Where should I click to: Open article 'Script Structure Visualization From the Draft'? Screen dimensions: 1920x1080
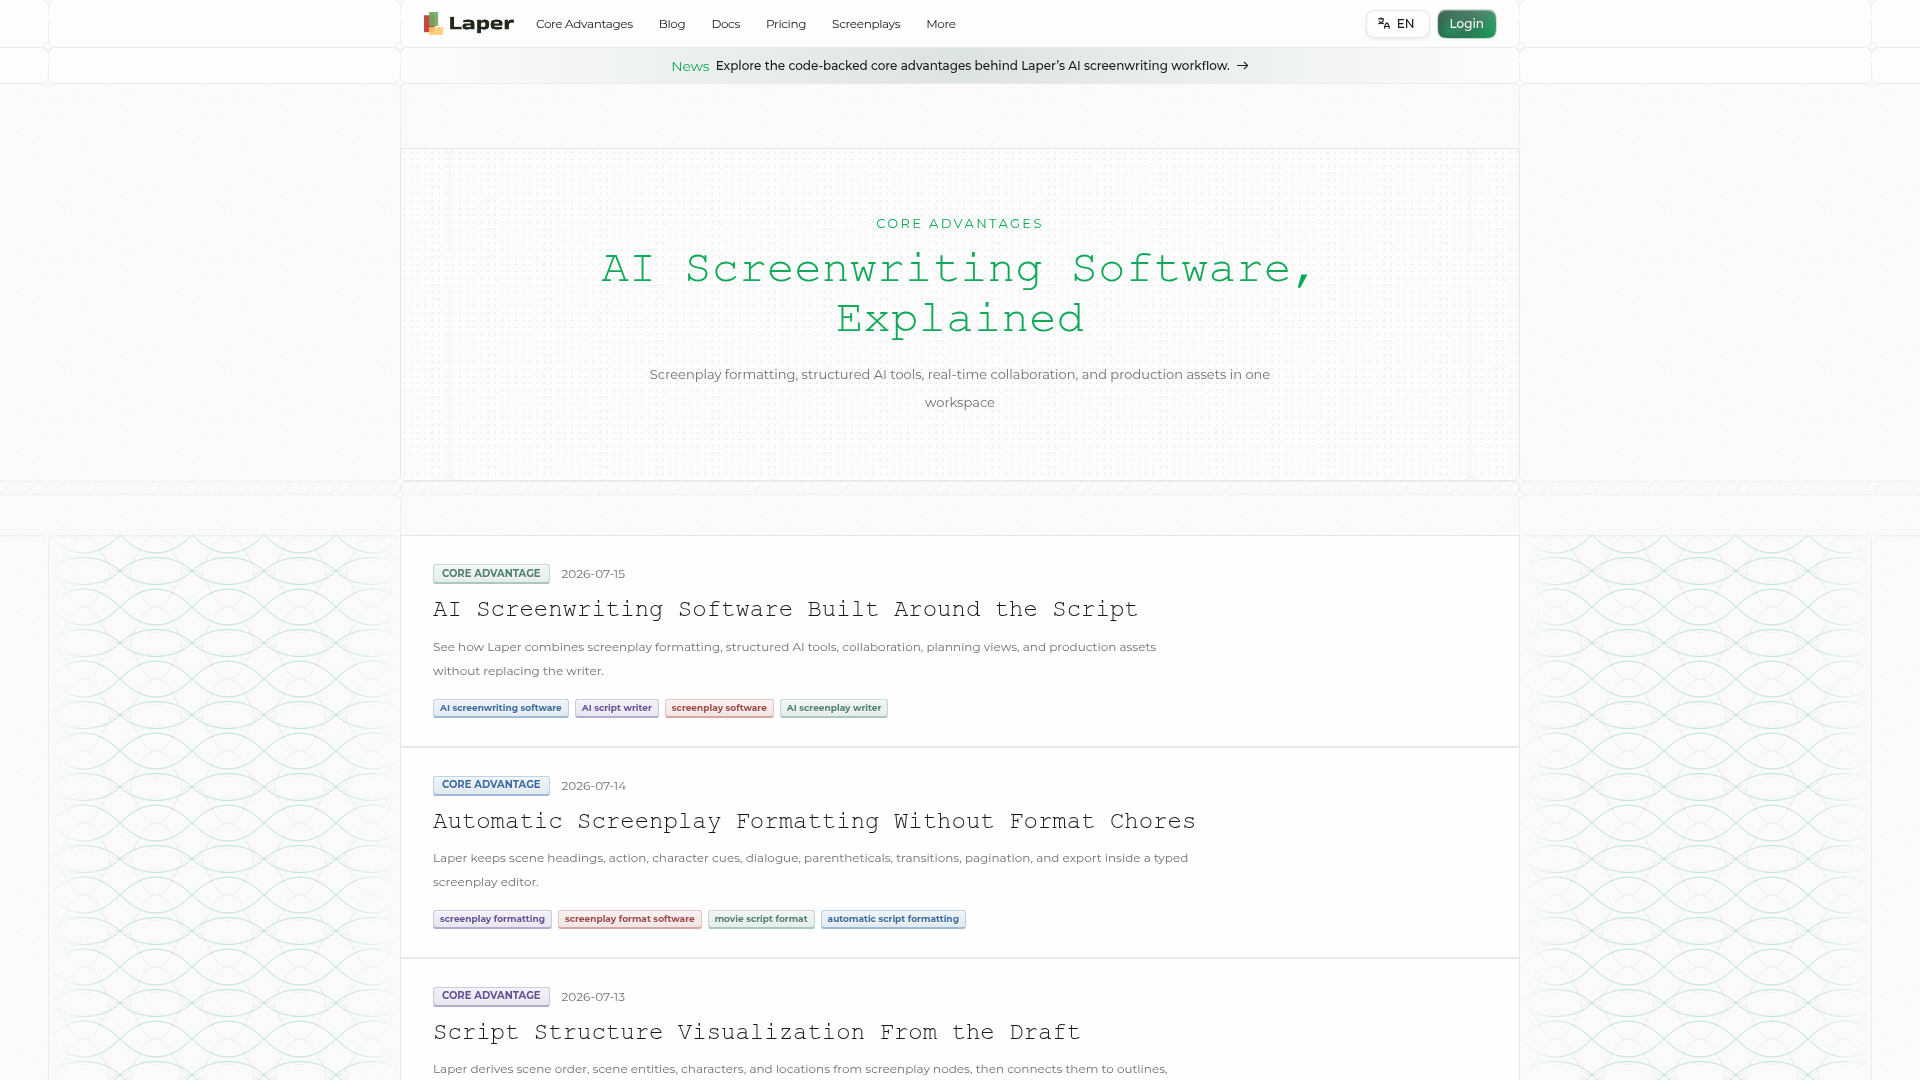pos(757,1032)
